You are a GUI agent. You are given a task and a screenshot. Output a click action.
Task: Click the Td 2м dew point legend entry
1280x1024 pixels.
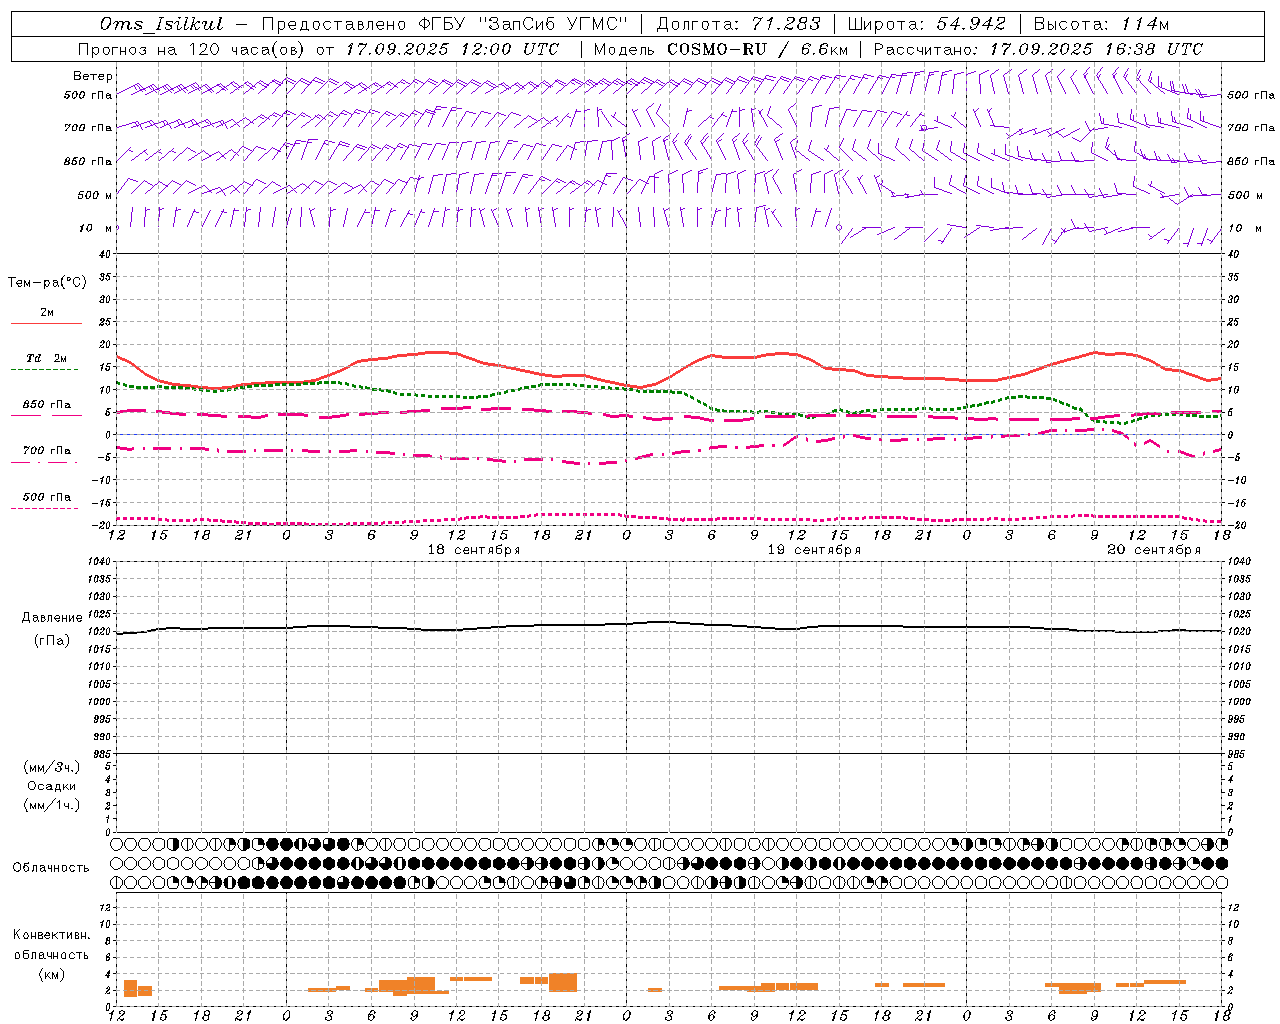(46, 363)
